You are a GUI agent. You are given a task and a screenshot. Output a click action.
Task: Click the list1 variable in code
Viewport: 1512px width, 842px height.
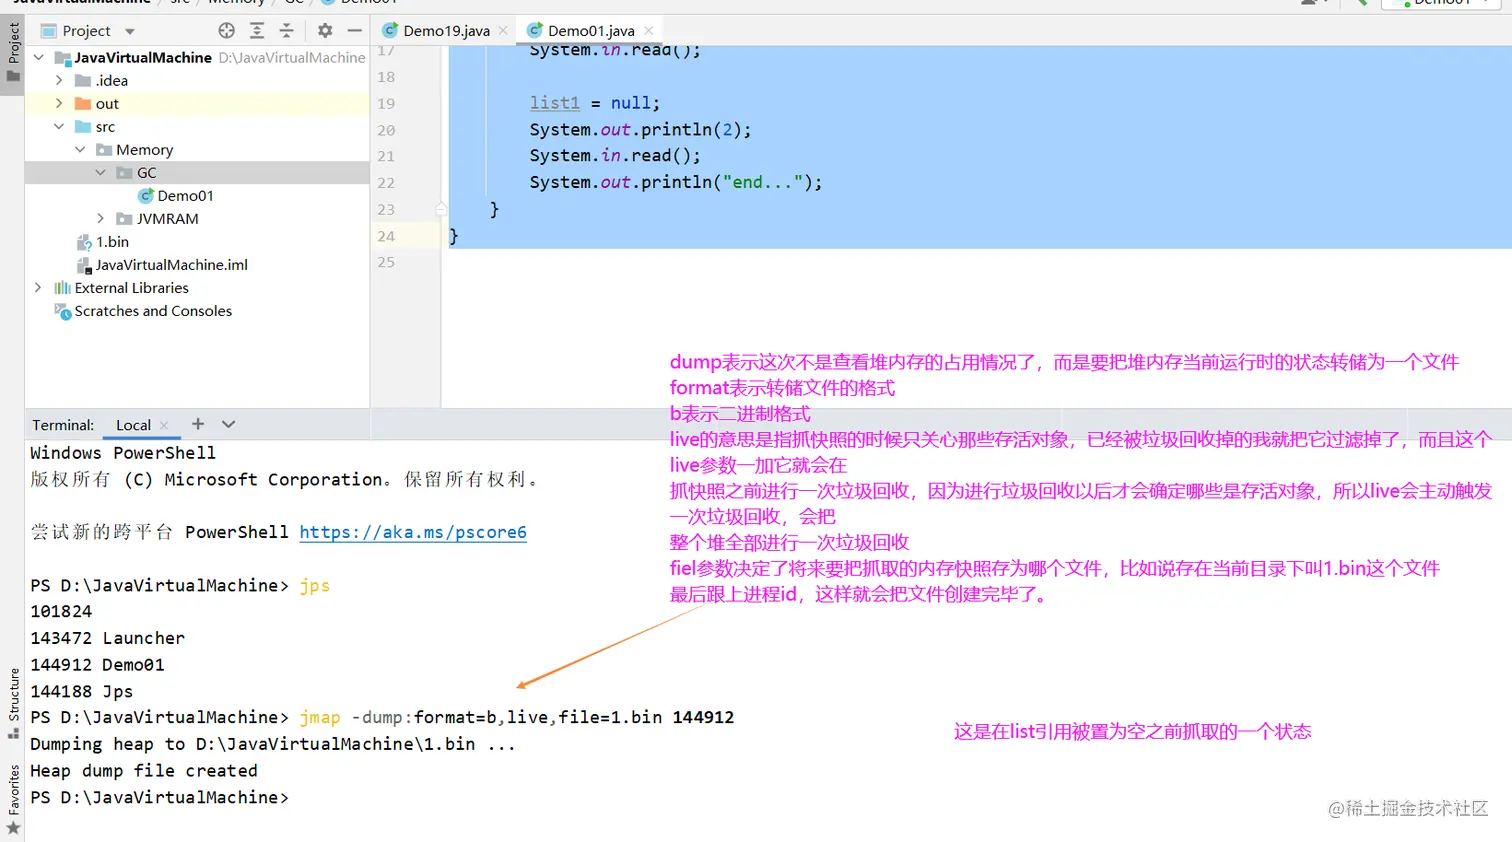pyautogui.click(x=555, y=103)
